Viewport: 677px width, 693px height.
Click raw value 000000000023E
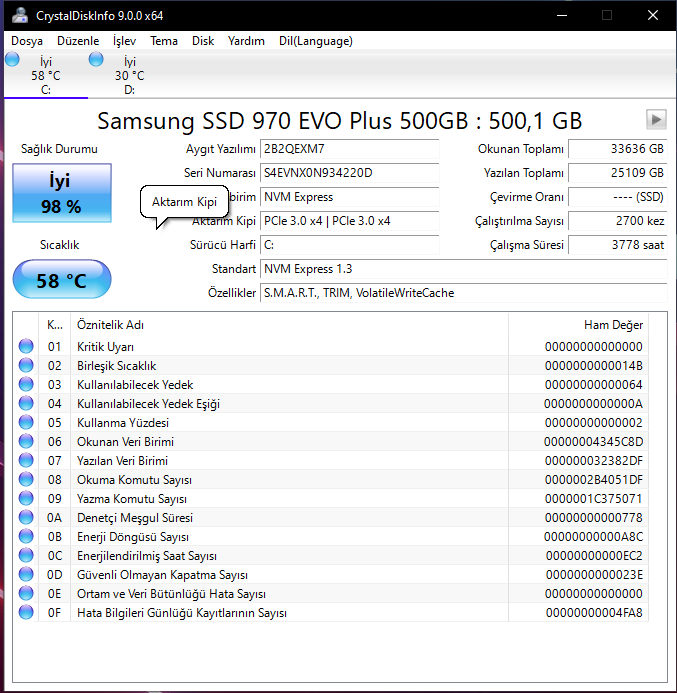(594, 575)
